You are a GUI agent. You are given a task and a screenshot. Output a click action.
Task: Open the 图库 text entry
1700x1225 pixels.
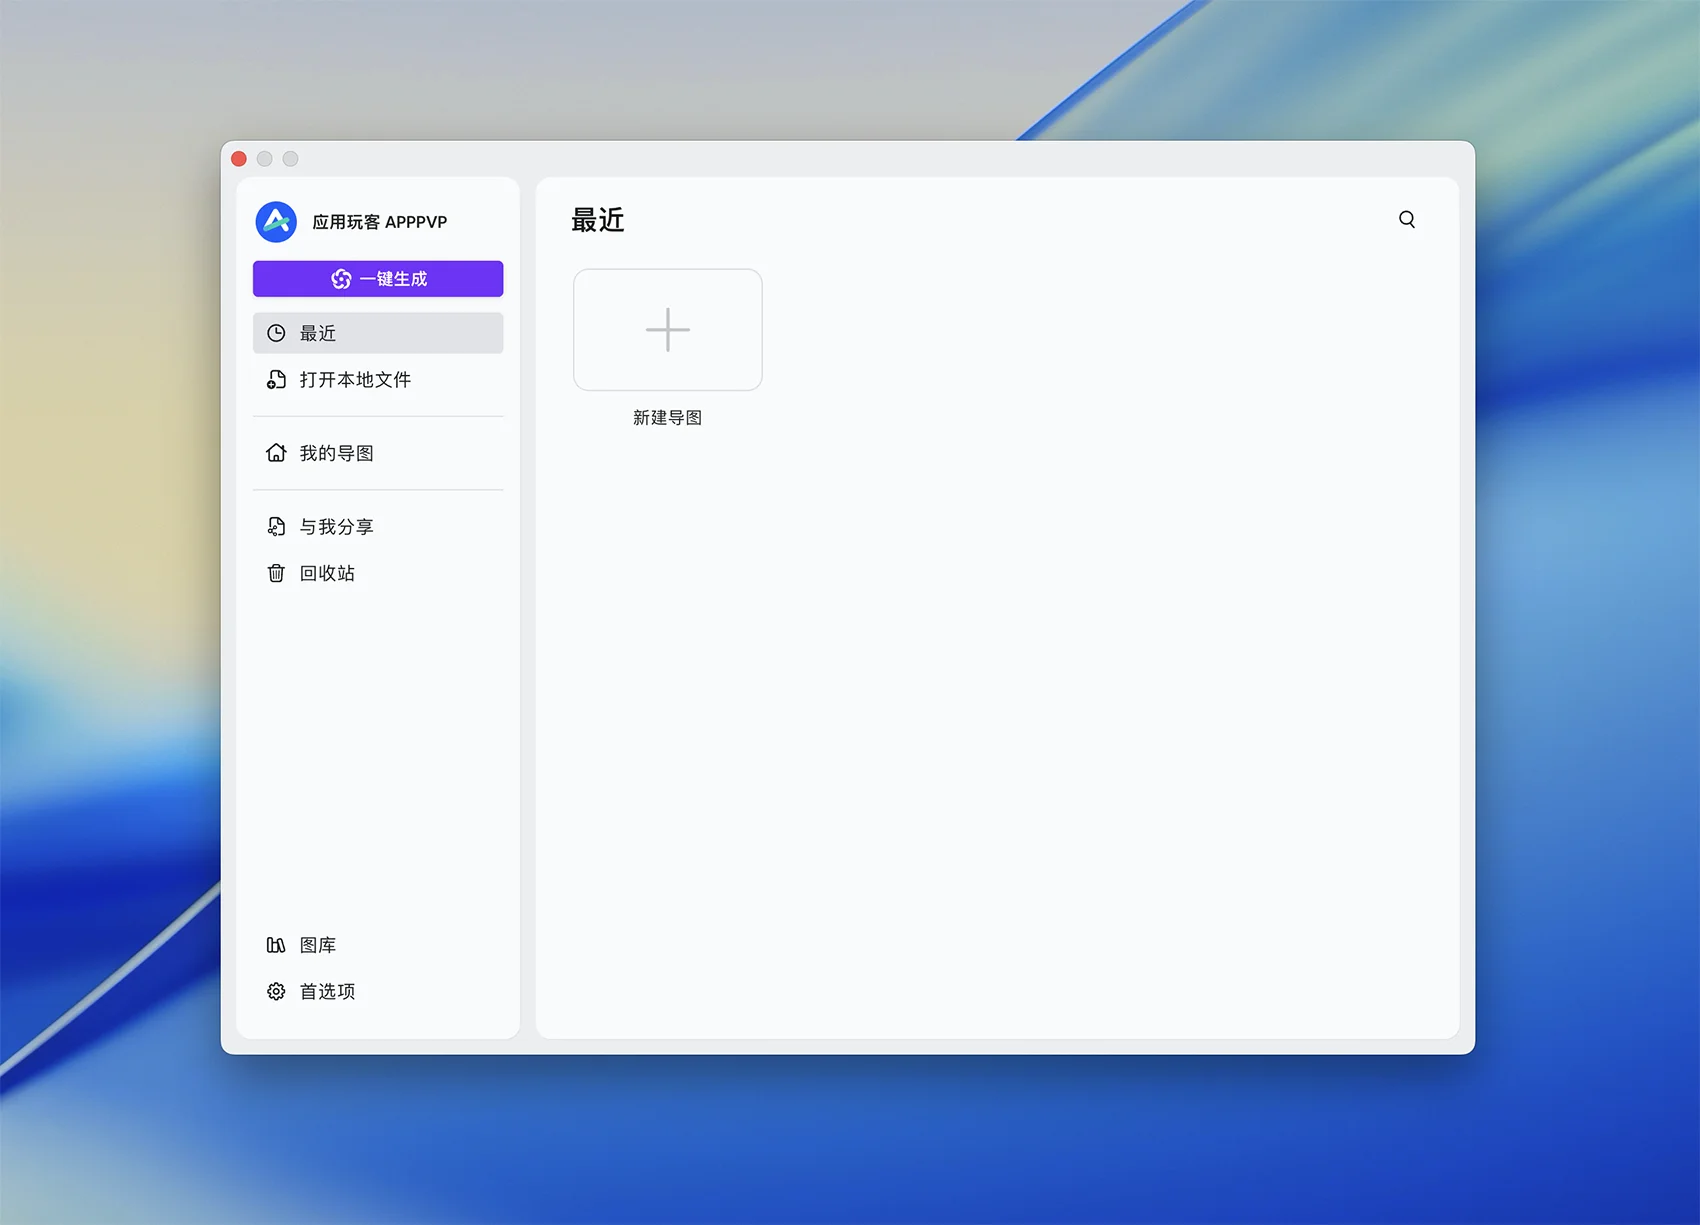pos(318,945)
